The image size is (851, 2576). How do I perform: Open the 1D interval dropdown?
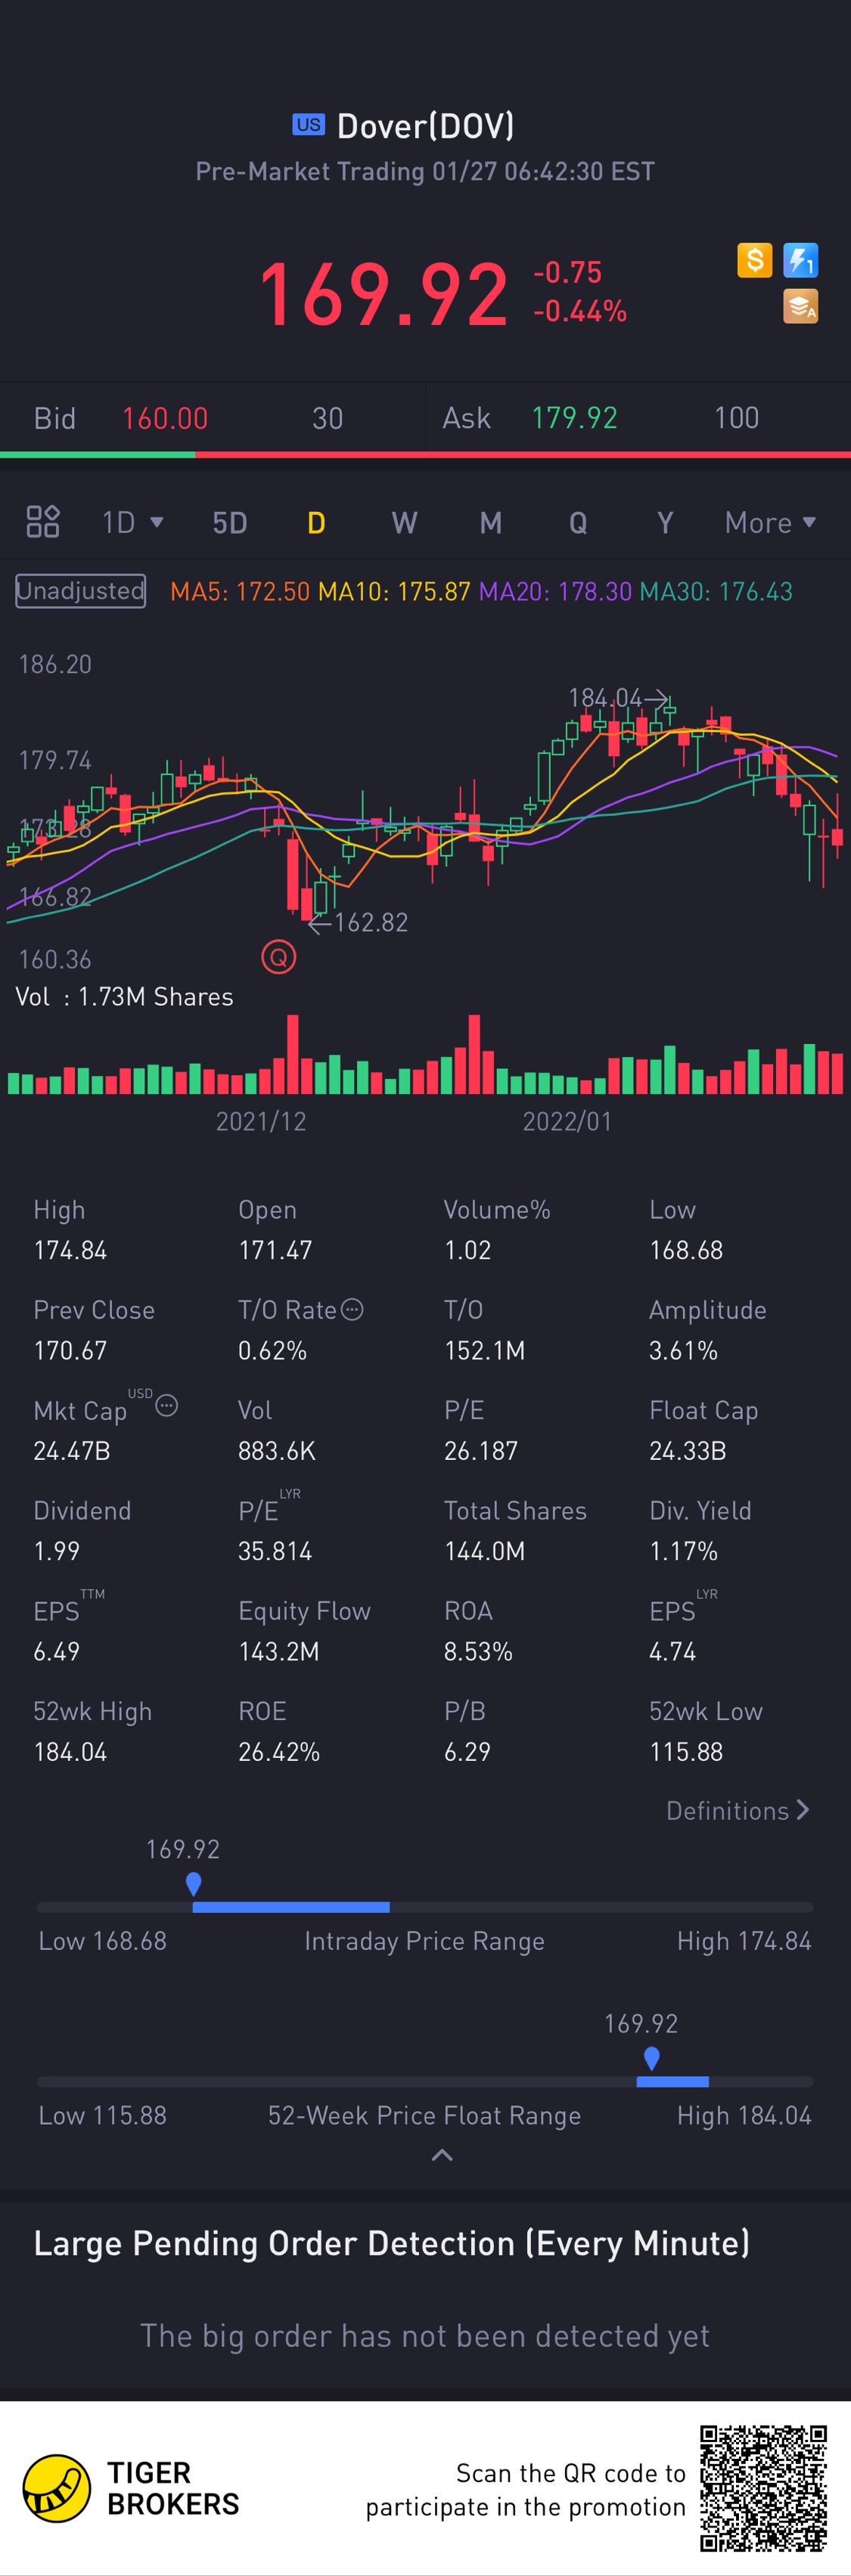(x=132, y=522)
